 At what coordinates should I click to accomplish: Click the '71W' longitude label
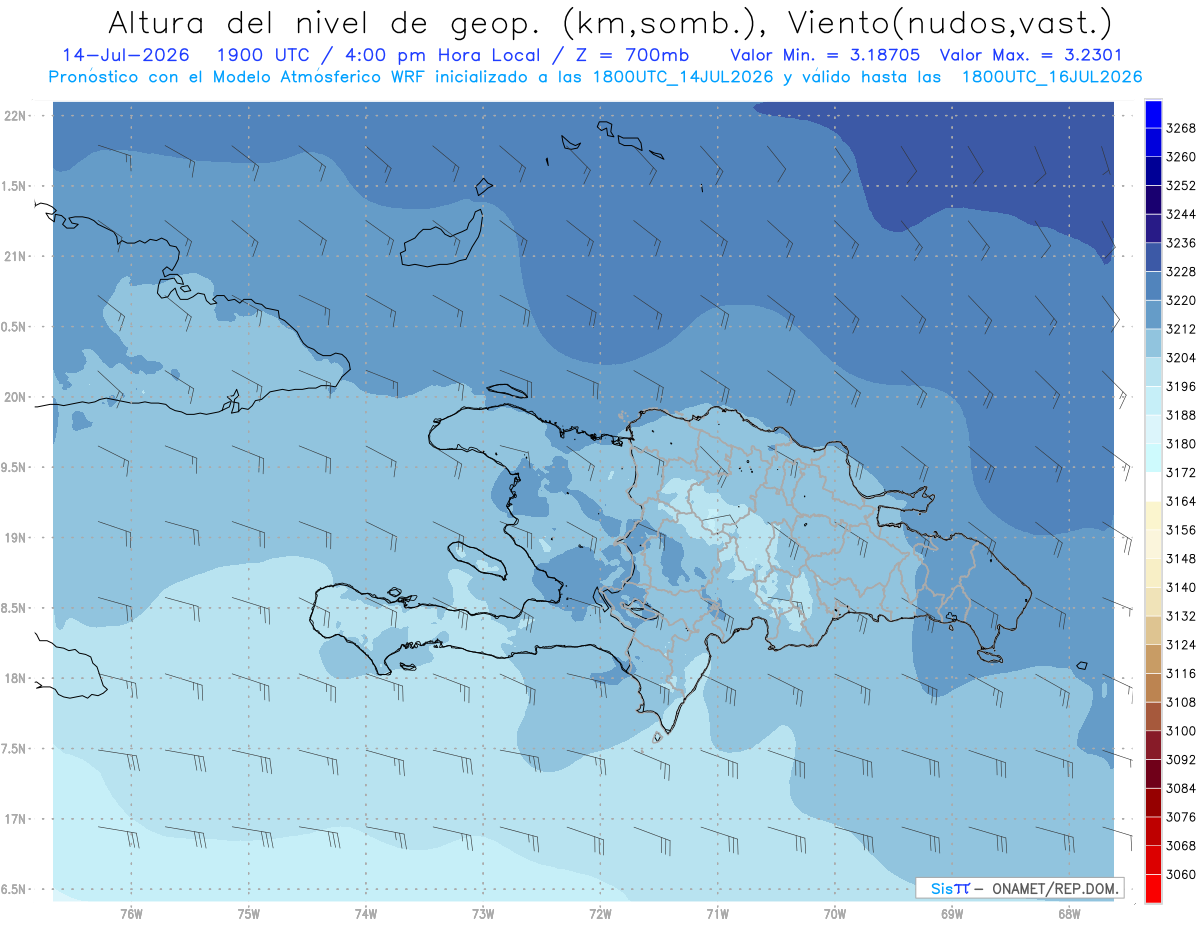click(x=717, y=914)
